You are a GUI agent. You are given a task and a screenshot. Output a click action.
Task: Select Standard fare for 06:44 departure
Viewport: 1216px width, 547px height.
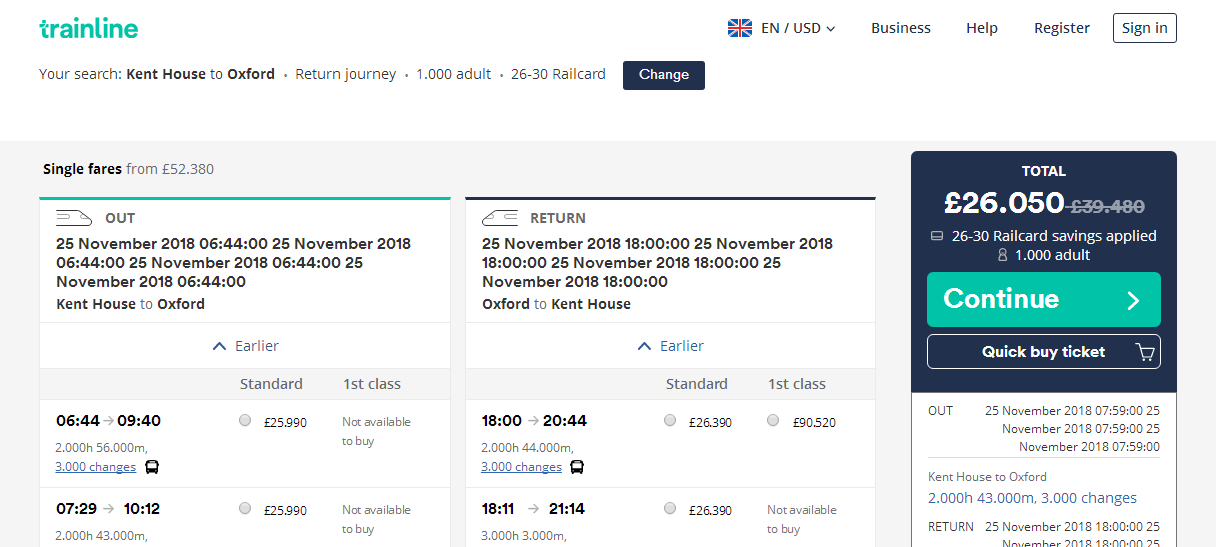(245, 421)
